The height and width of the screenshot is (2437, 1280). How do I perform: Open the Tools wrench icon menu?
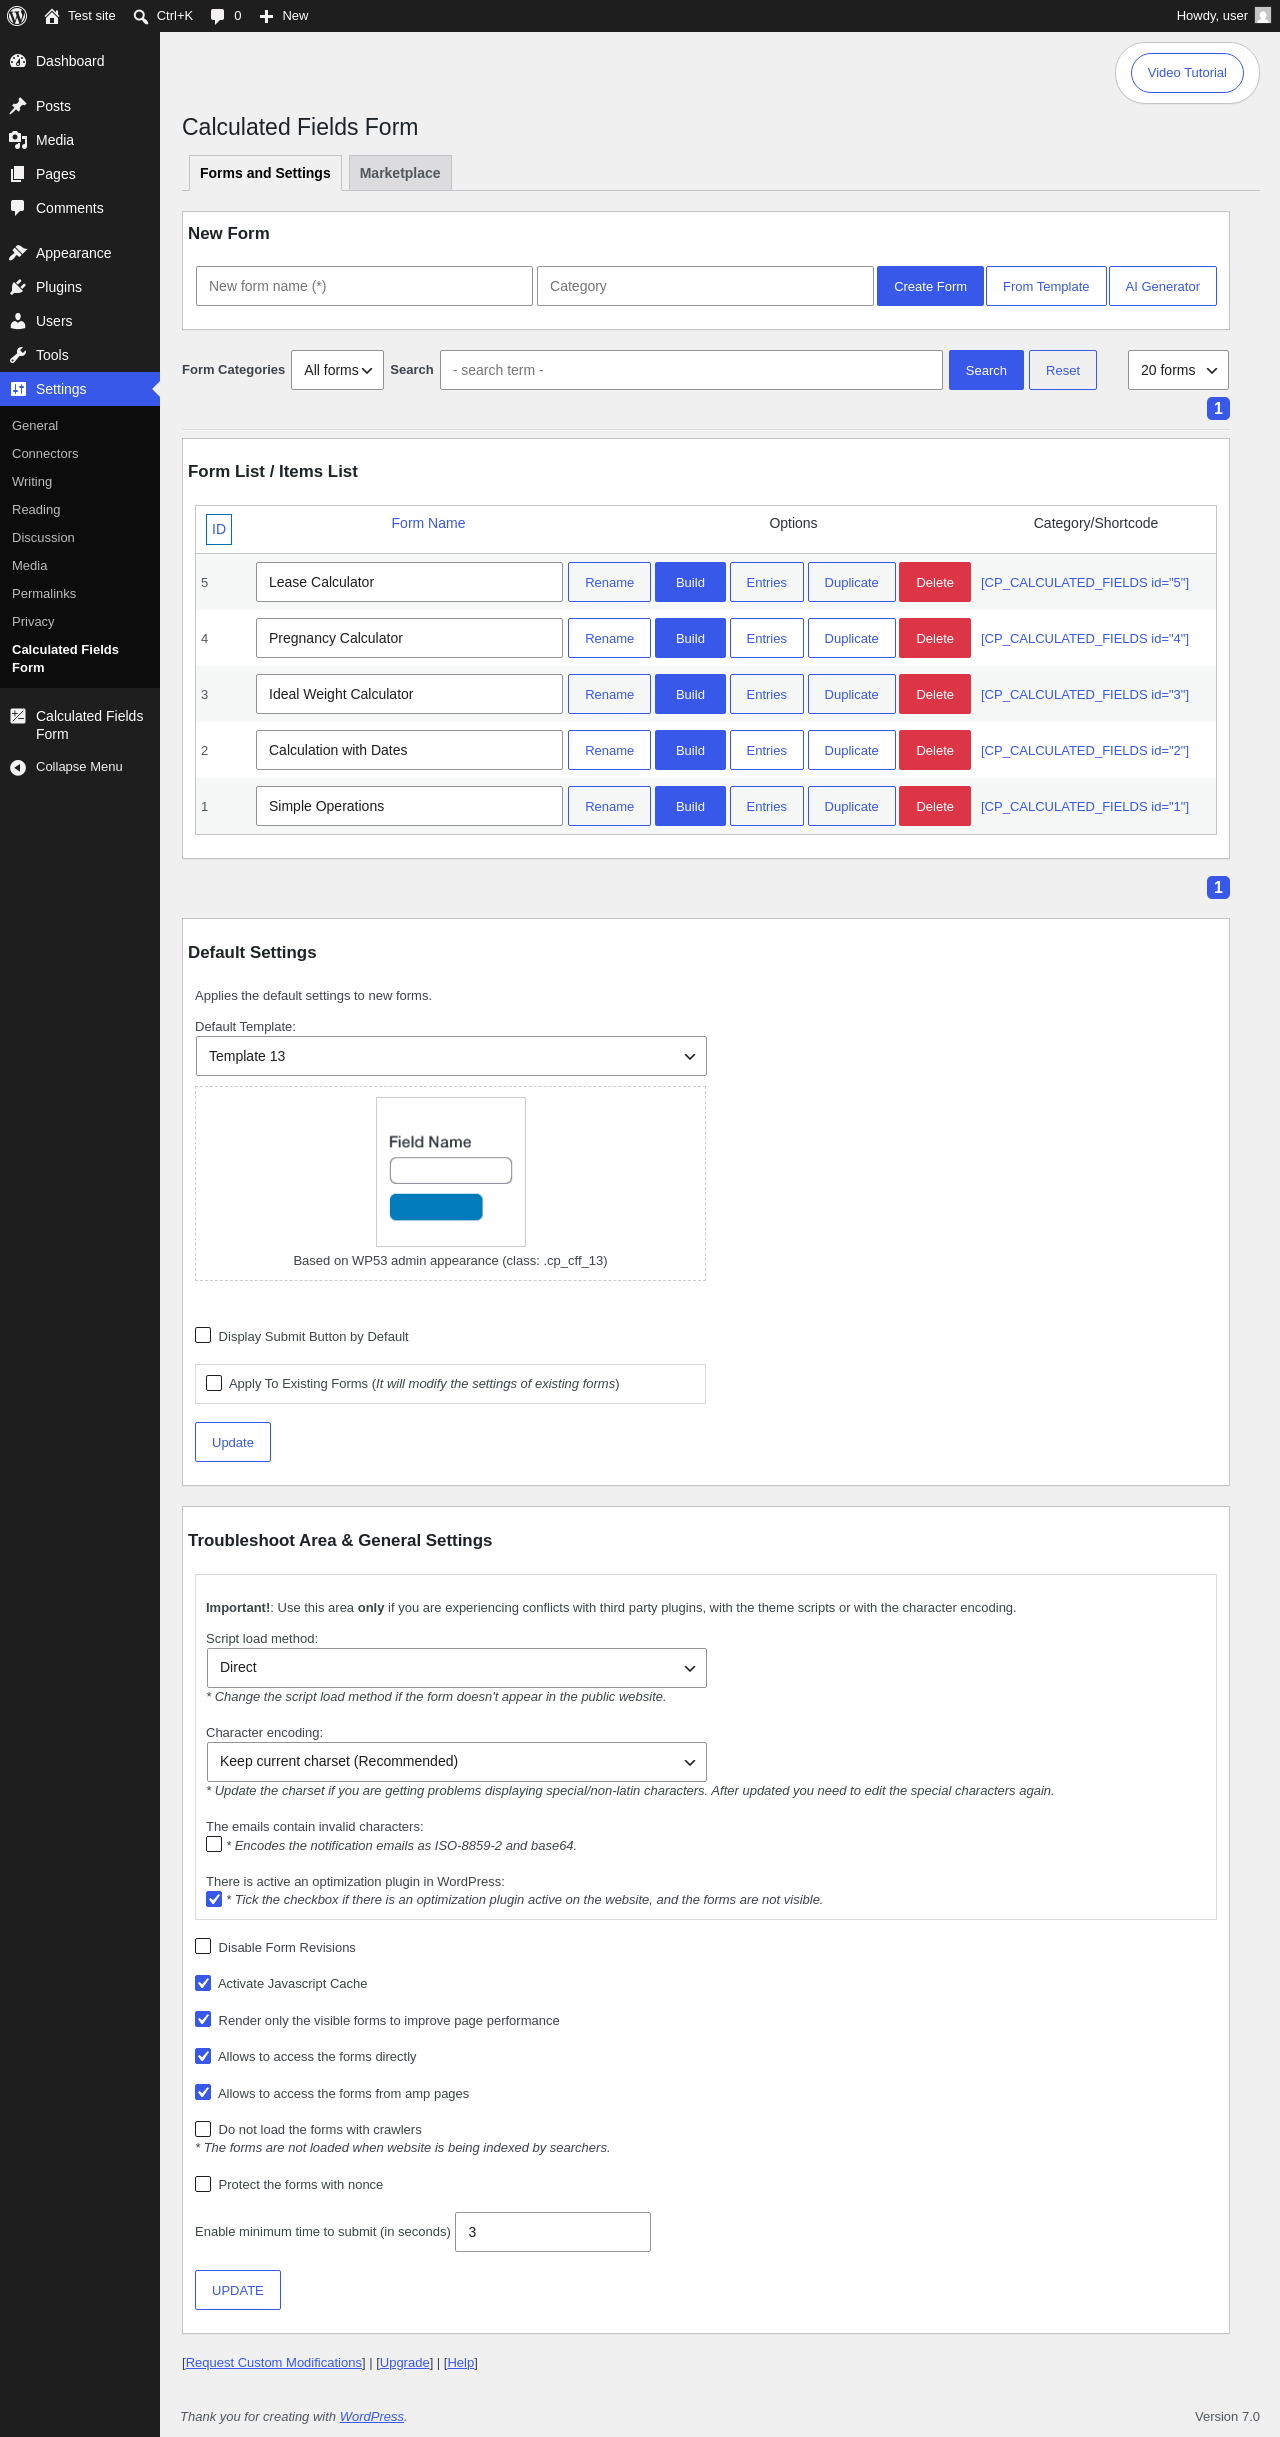[18, 355]
